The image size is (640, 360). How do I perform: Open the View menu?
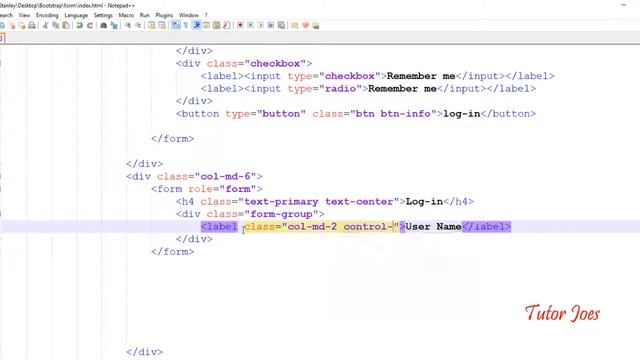24,15
